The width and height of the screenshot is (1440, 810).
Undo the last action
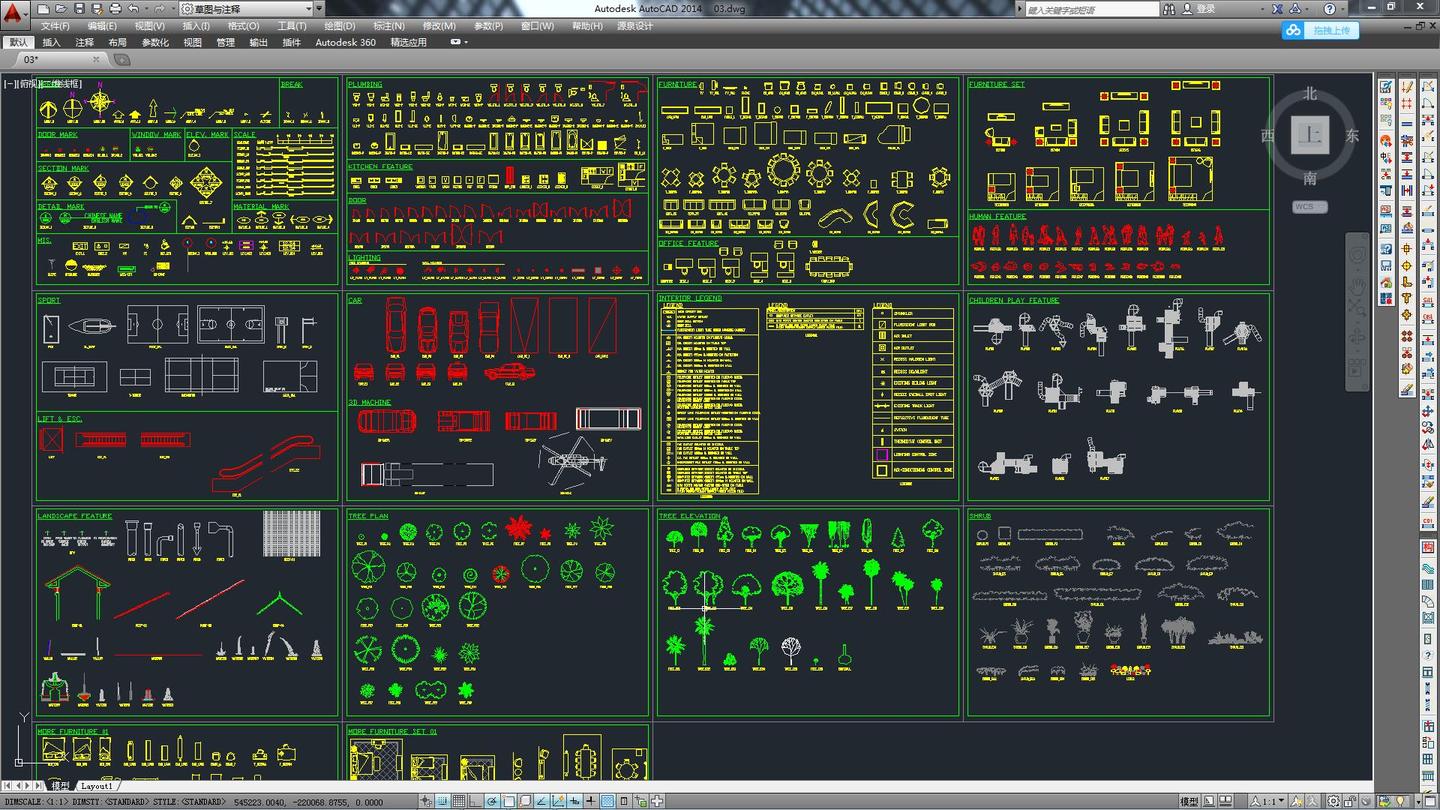tap(133, 9)
